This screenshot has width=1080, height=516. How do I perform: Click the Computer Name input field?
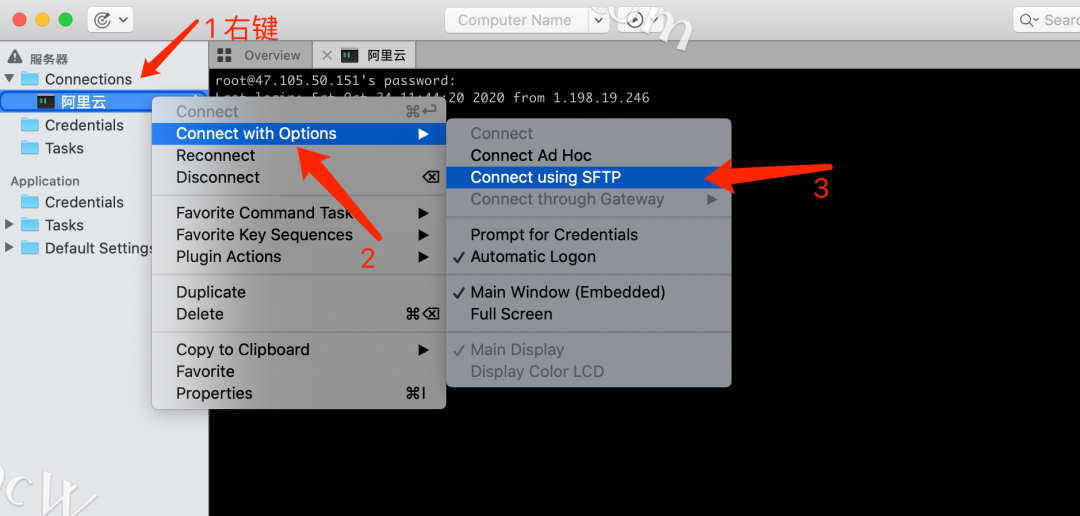pos(517,20)
